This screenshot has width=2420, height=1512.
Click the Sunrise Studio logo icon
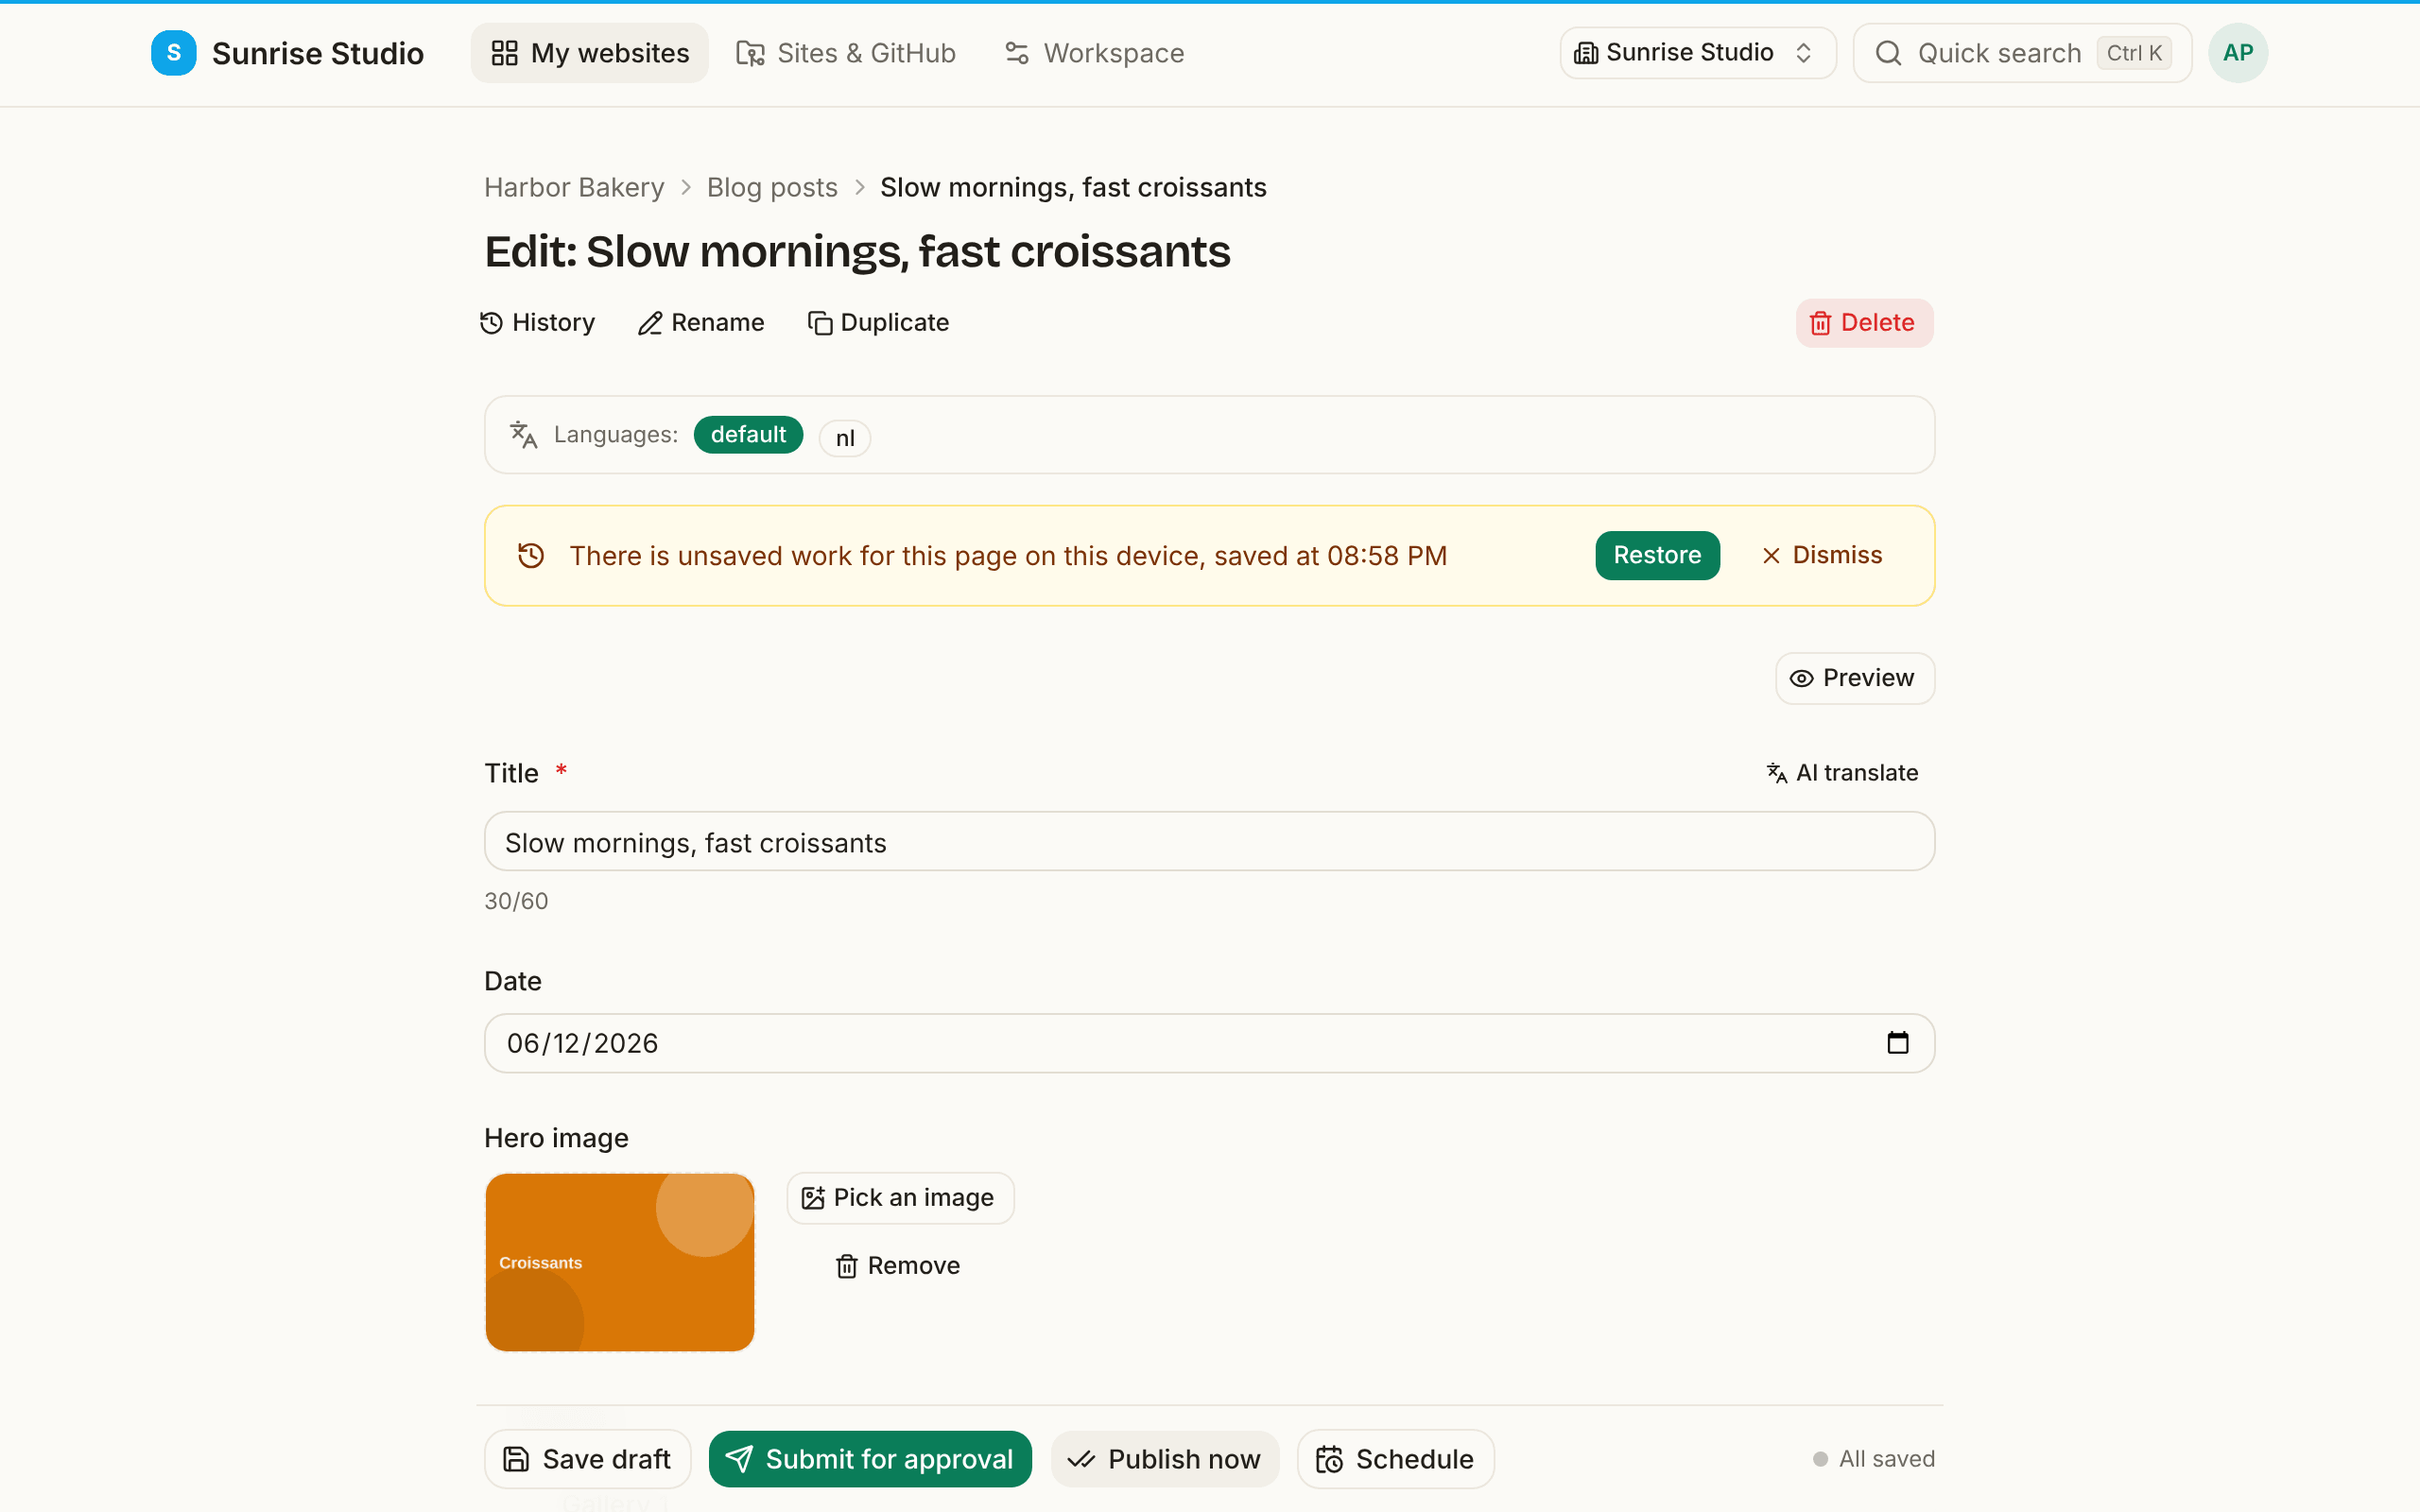click(173, 53)
